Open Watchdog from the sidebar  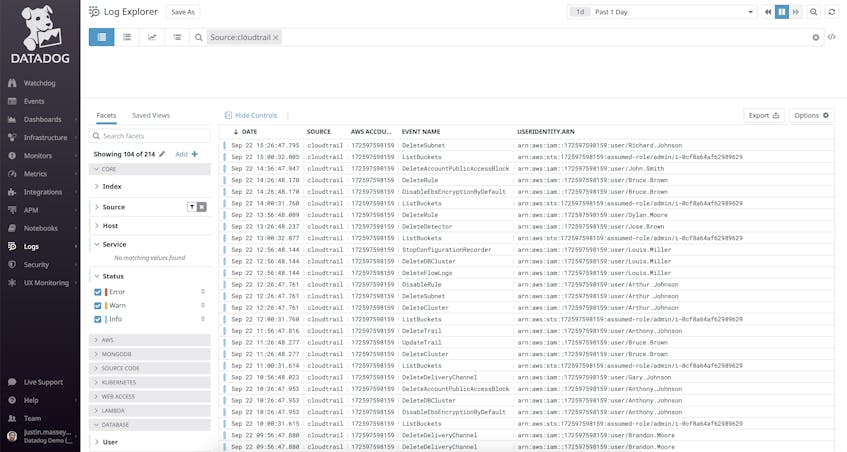click(39, 83)
